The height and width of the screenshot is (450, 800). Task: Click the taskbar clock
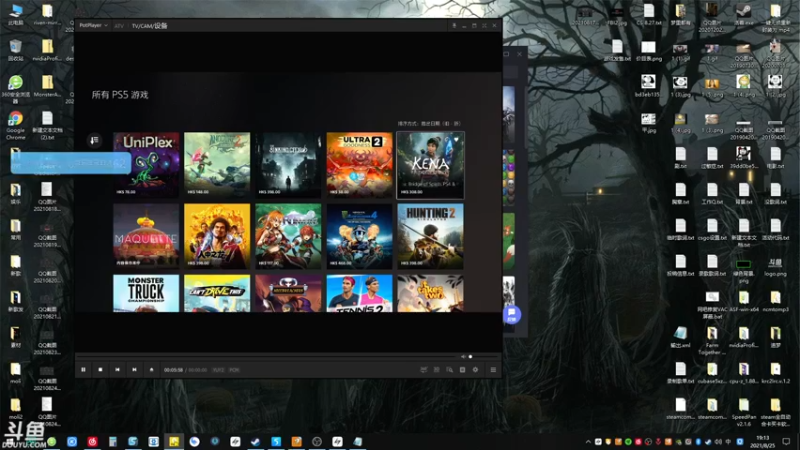click(762, 442)
